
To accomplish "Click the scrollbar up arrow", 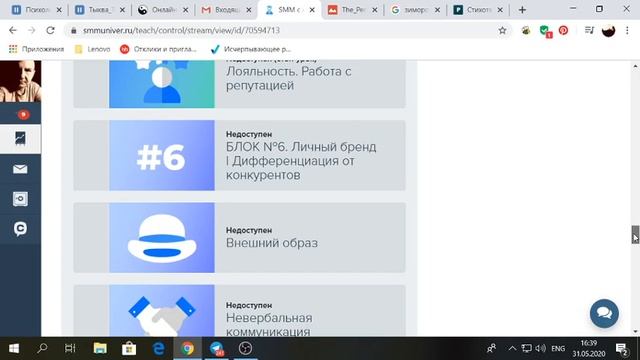I will coord(635,66).
